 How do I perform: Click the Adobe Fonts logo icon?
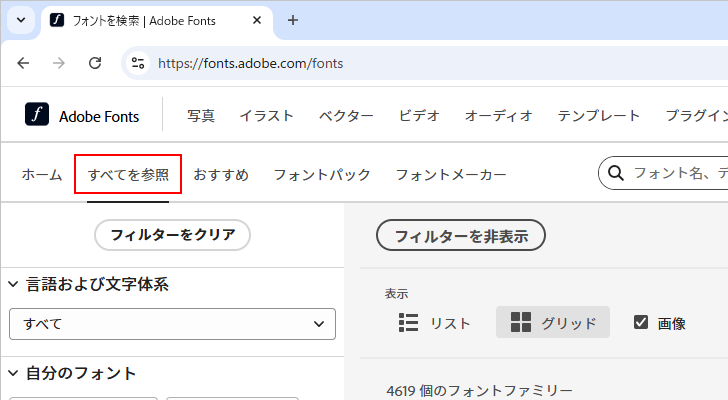[x=37, y=114]
